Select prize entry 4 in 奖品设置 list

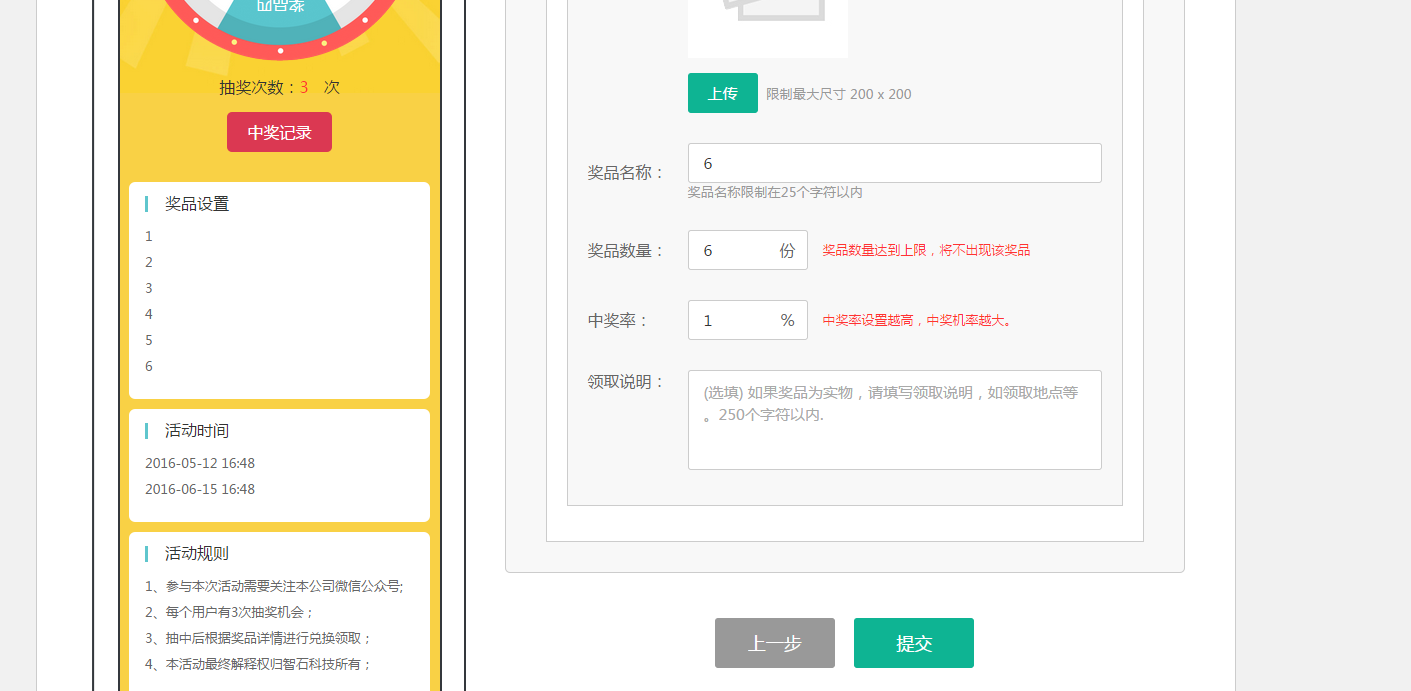148,314
